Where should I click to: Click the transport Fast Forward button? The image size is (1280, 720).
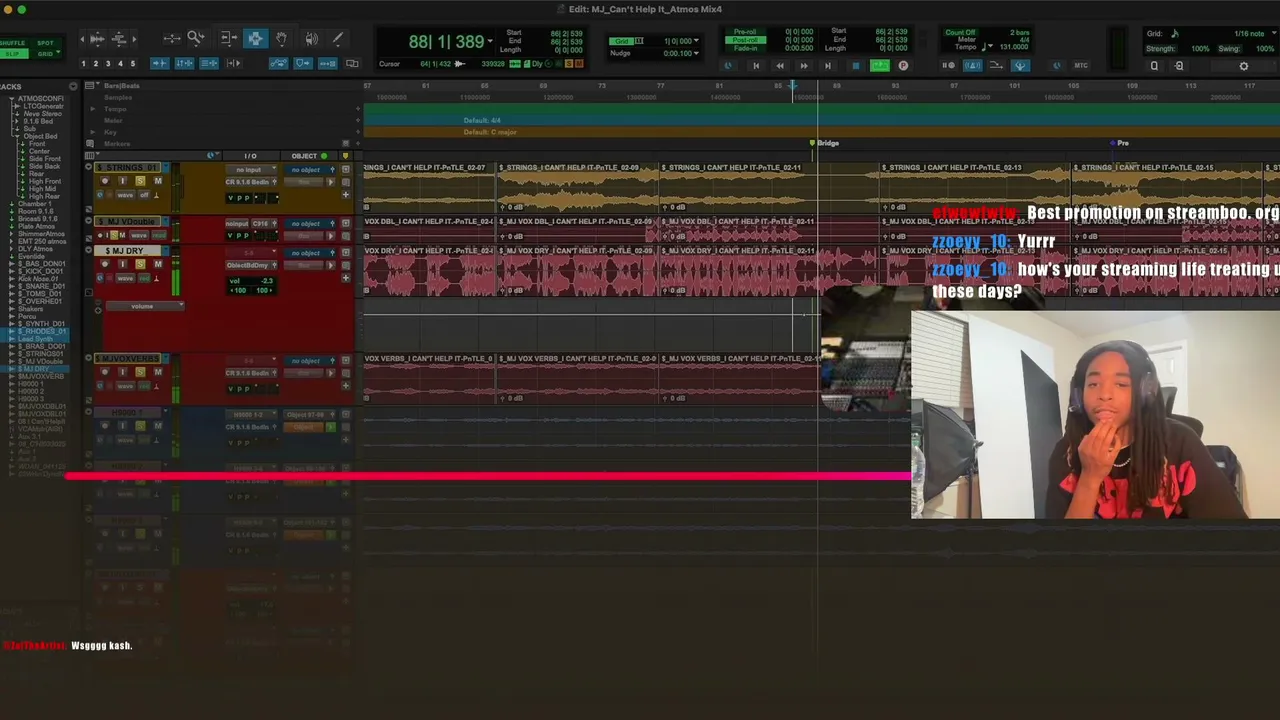point(804,66)
